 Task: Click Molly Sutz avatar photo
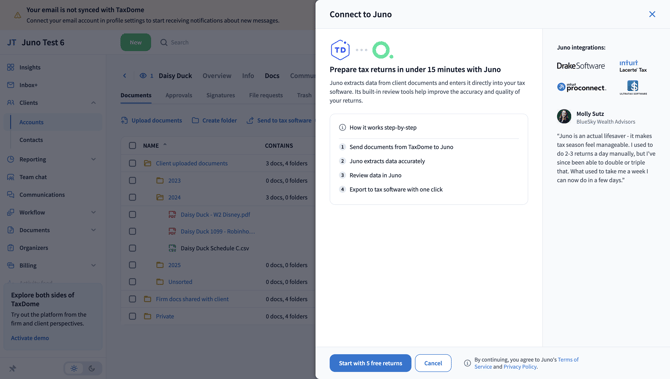coord(564,116)
